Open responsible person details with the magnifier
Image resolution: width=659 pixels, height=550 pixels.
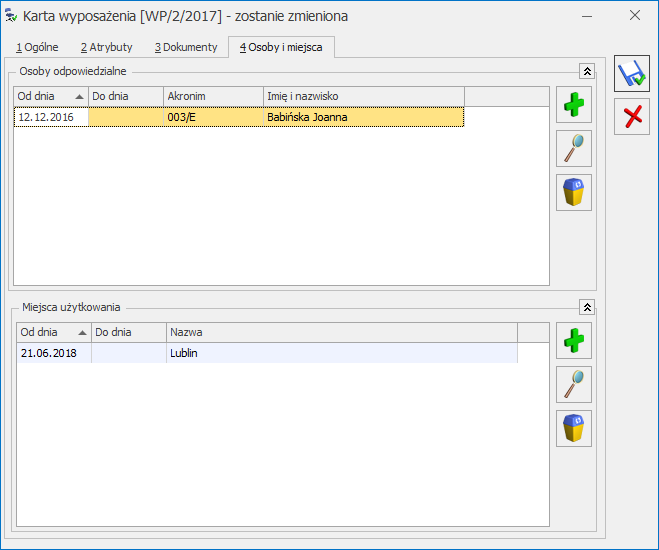pyautogui.click(x=573, y=148)
